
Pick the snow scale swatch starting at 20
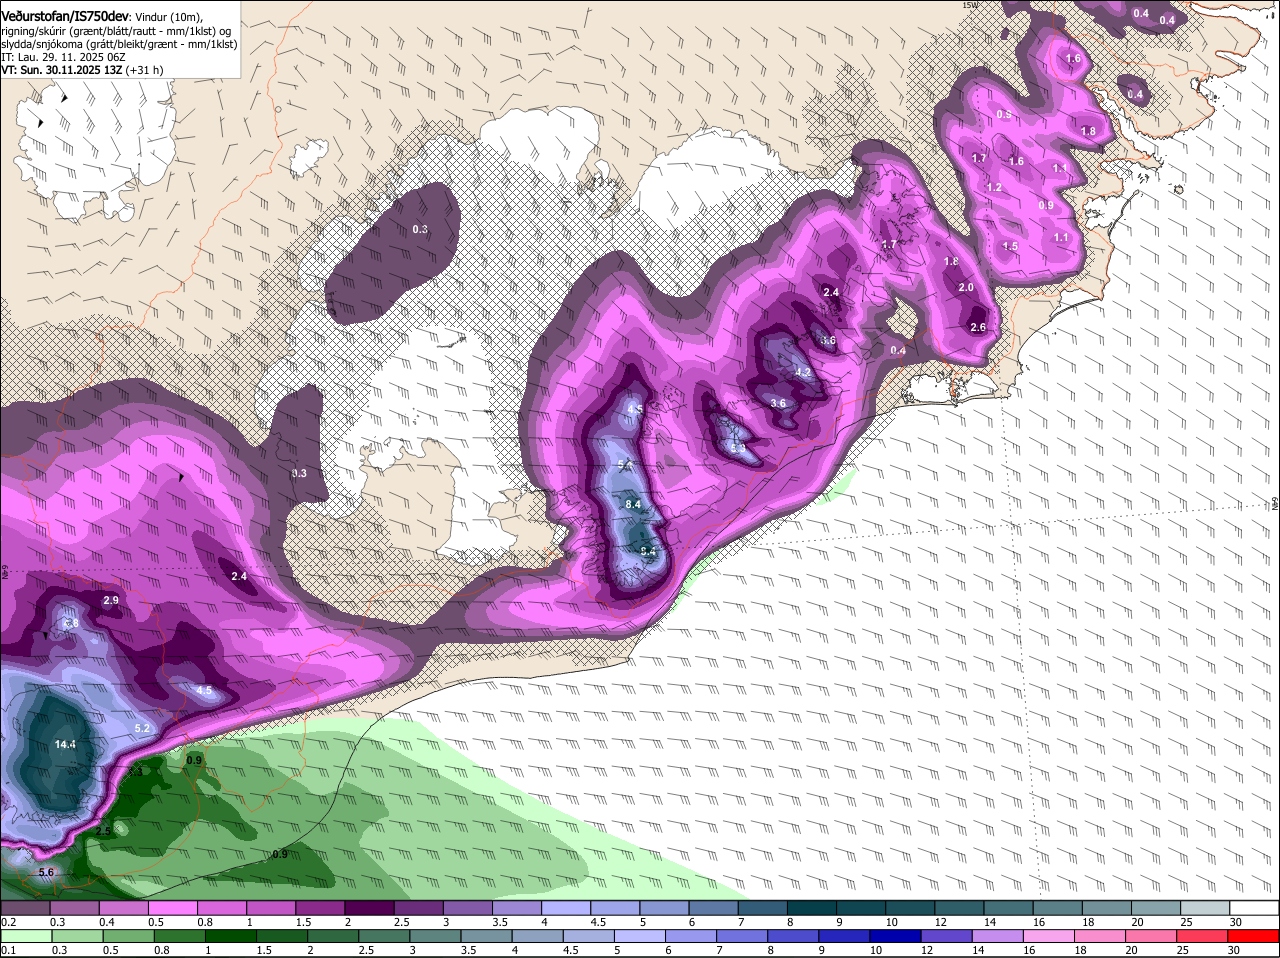click(x=1156, y=907)
